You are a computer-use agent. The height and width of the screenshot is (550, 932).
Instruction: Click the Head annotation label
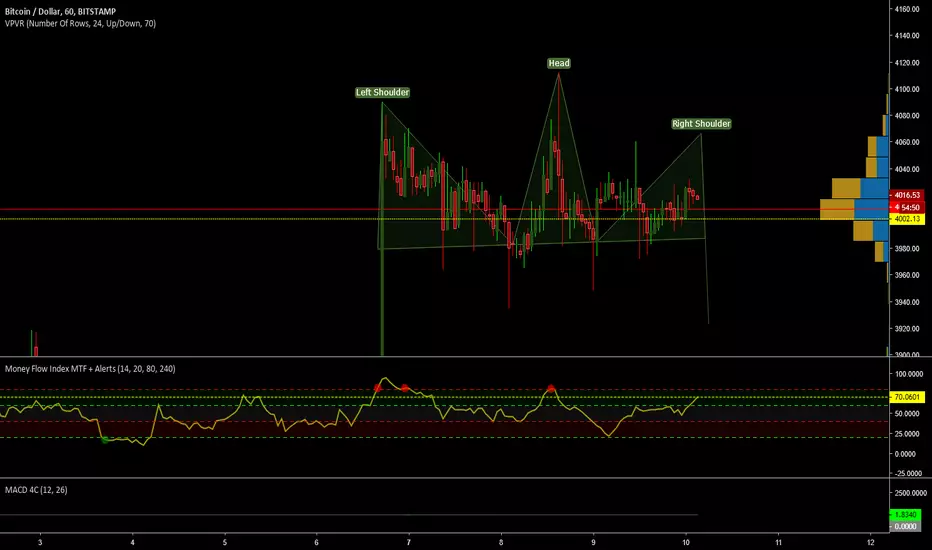[559, 63]
